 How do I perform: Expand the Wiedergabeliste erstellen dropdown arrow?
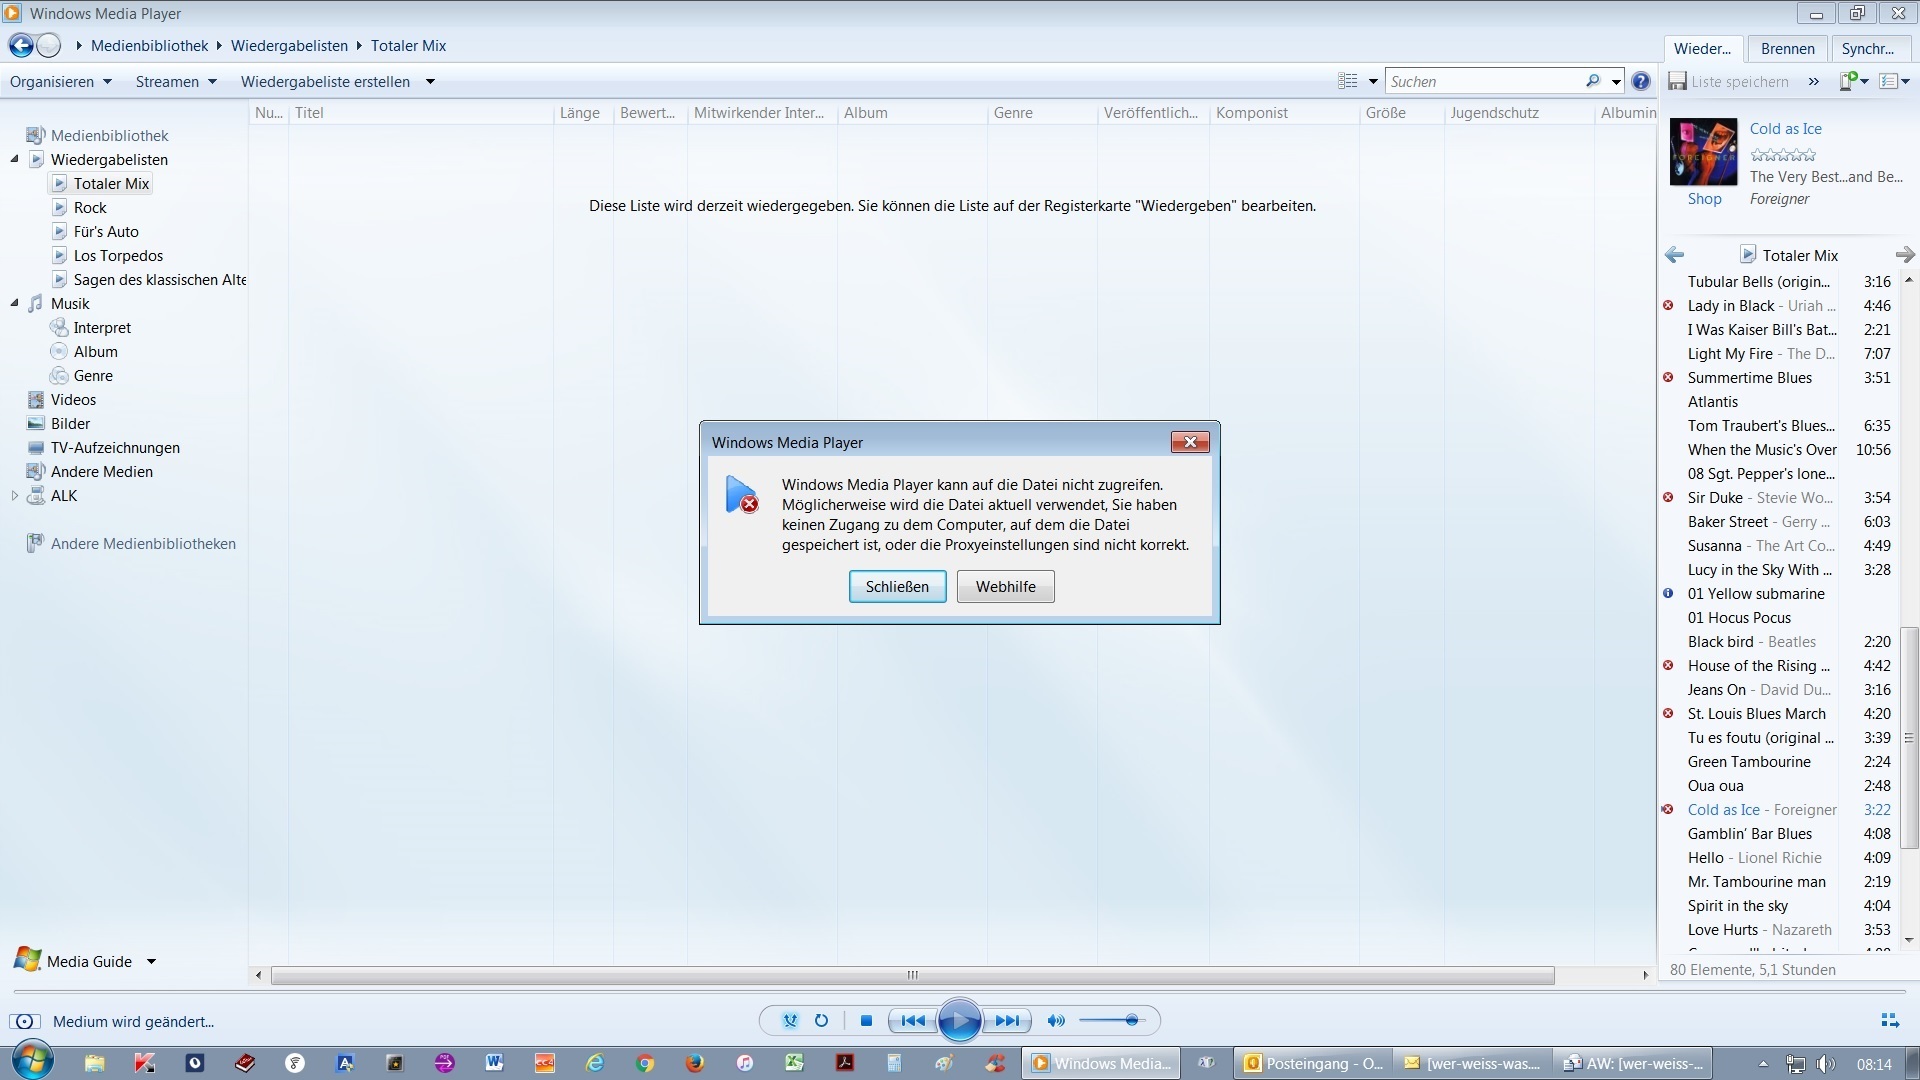(431, 82)
